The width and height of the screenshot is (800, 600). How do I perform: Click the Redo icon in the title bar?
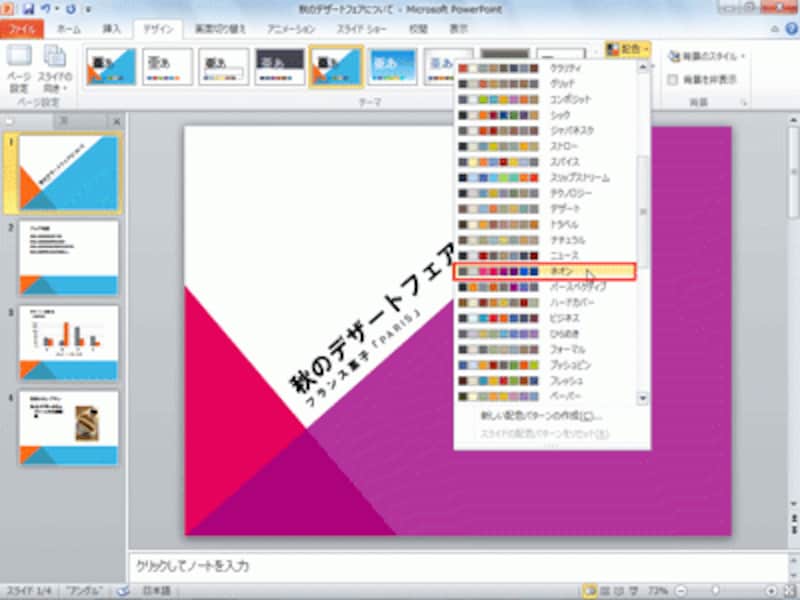71,9
